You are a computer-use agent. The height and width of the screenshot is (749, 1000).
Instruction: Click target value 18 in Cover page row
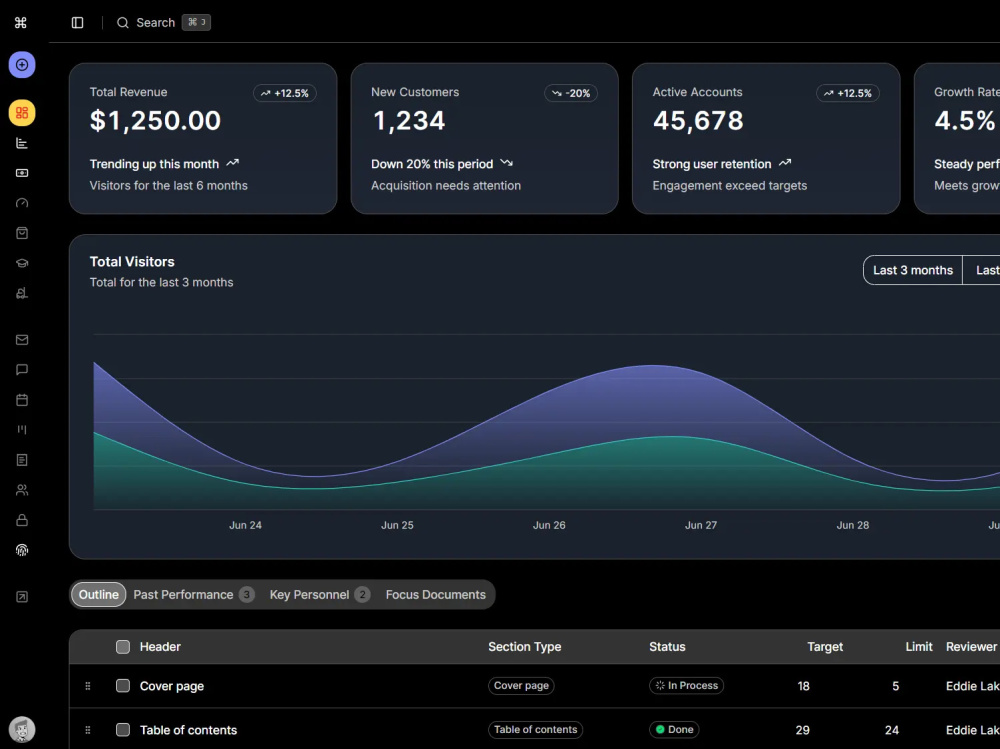point(804,686)
